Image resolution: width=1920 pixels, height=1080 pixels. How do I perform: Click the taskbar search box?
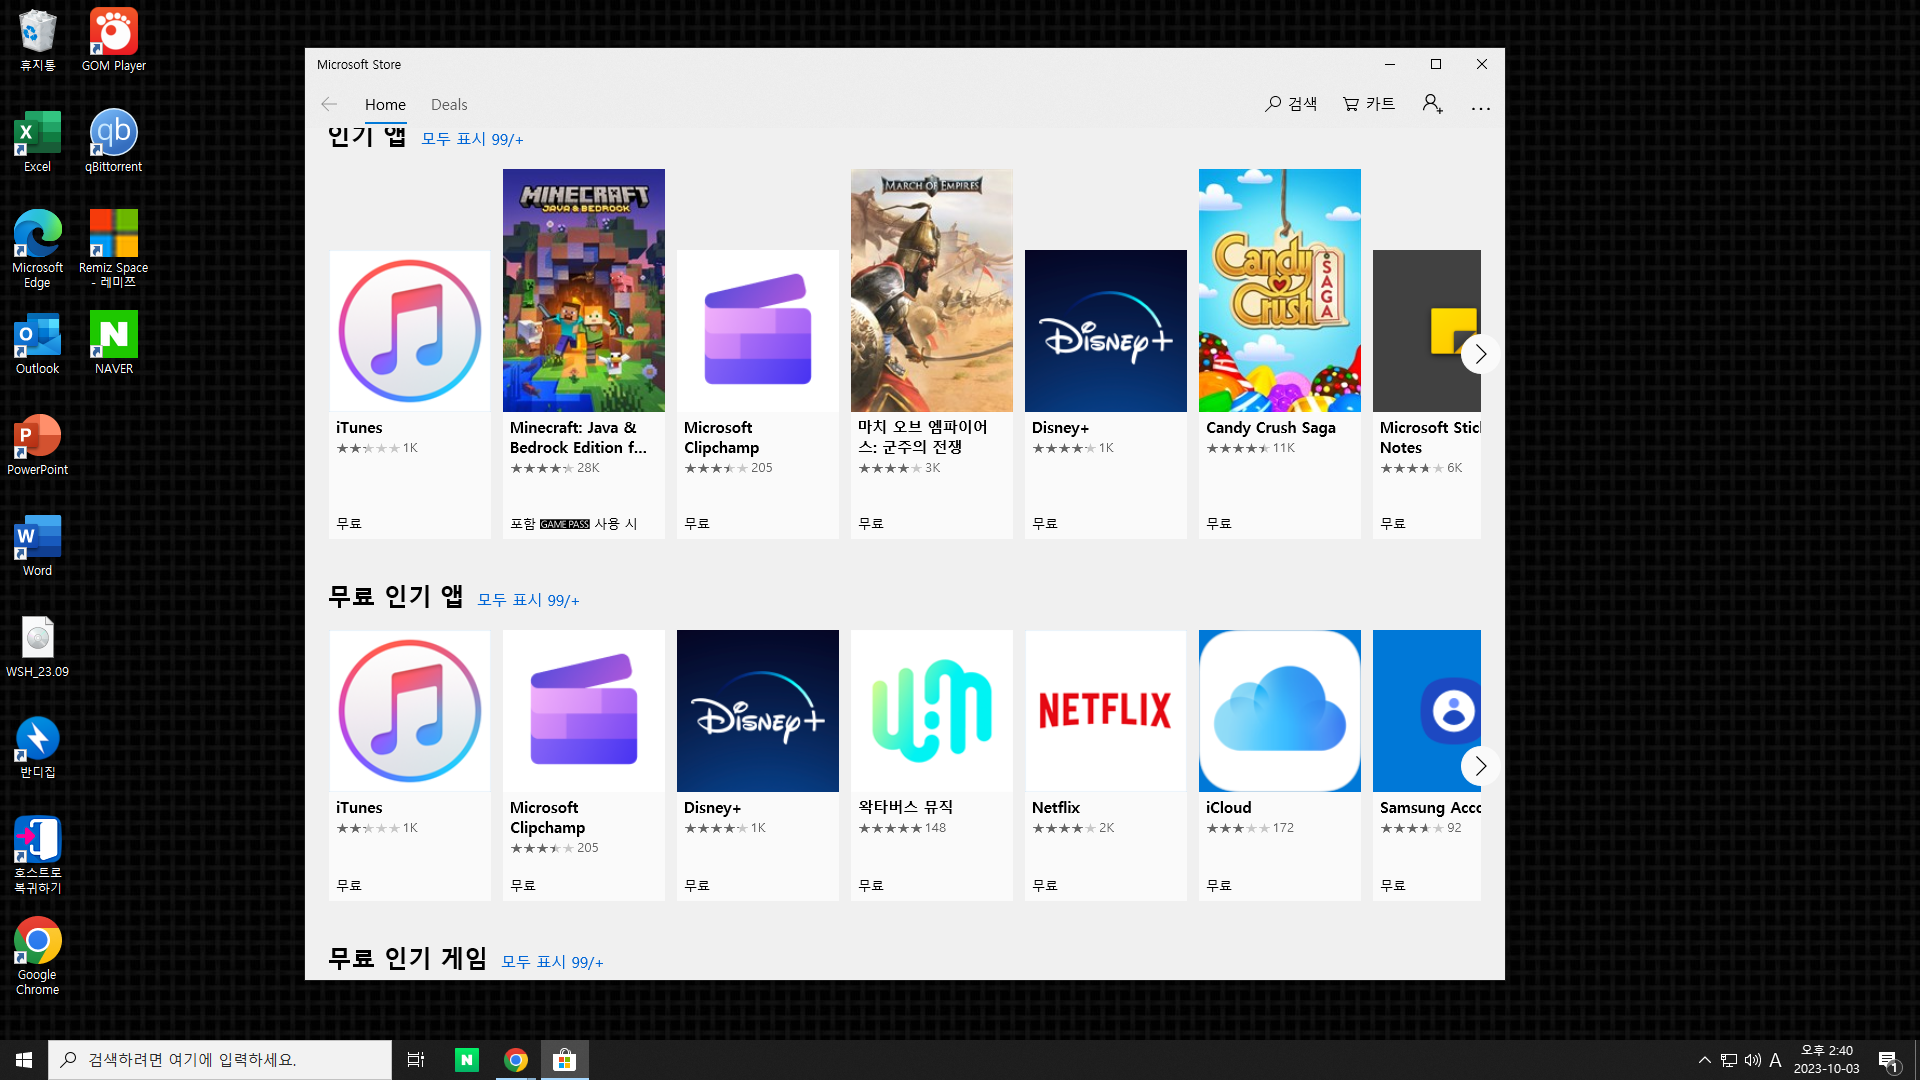pyautogui.click(x=220, y=1060)
